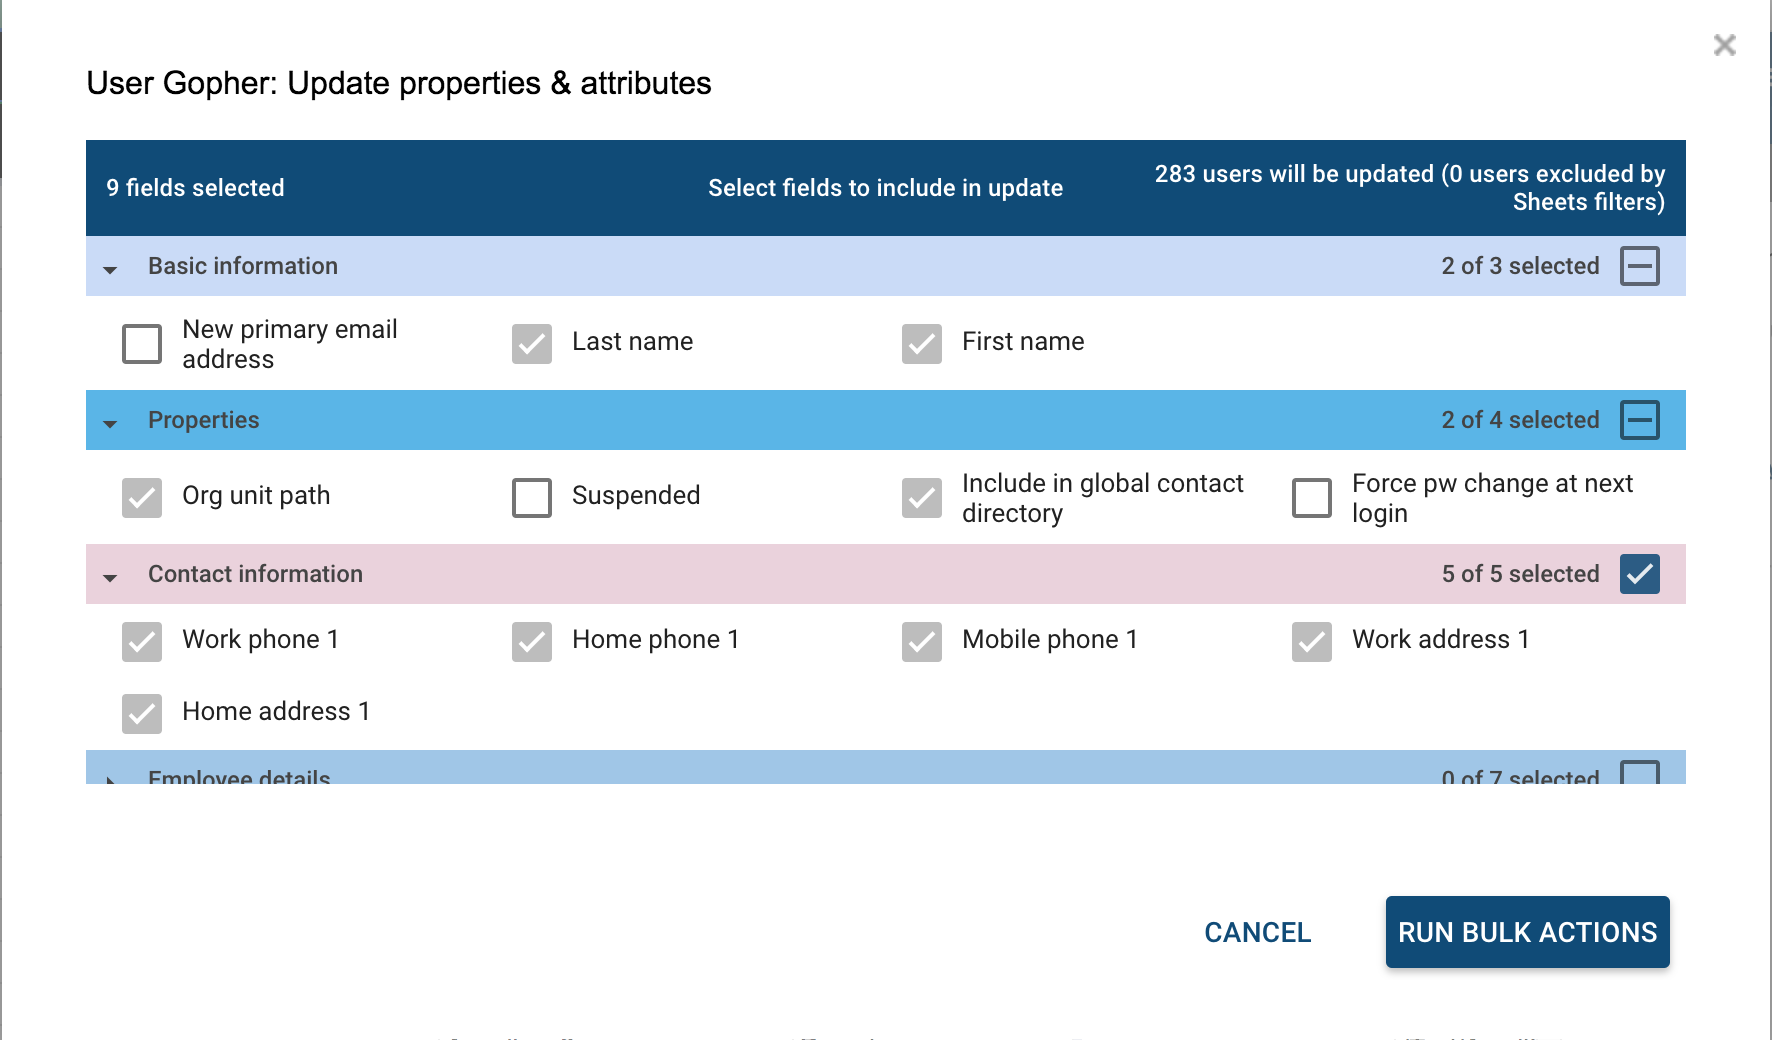Uncheck Contact information select-all checkbox
This screenshot has width=1772, height=1040.
tap(1639, 574)
